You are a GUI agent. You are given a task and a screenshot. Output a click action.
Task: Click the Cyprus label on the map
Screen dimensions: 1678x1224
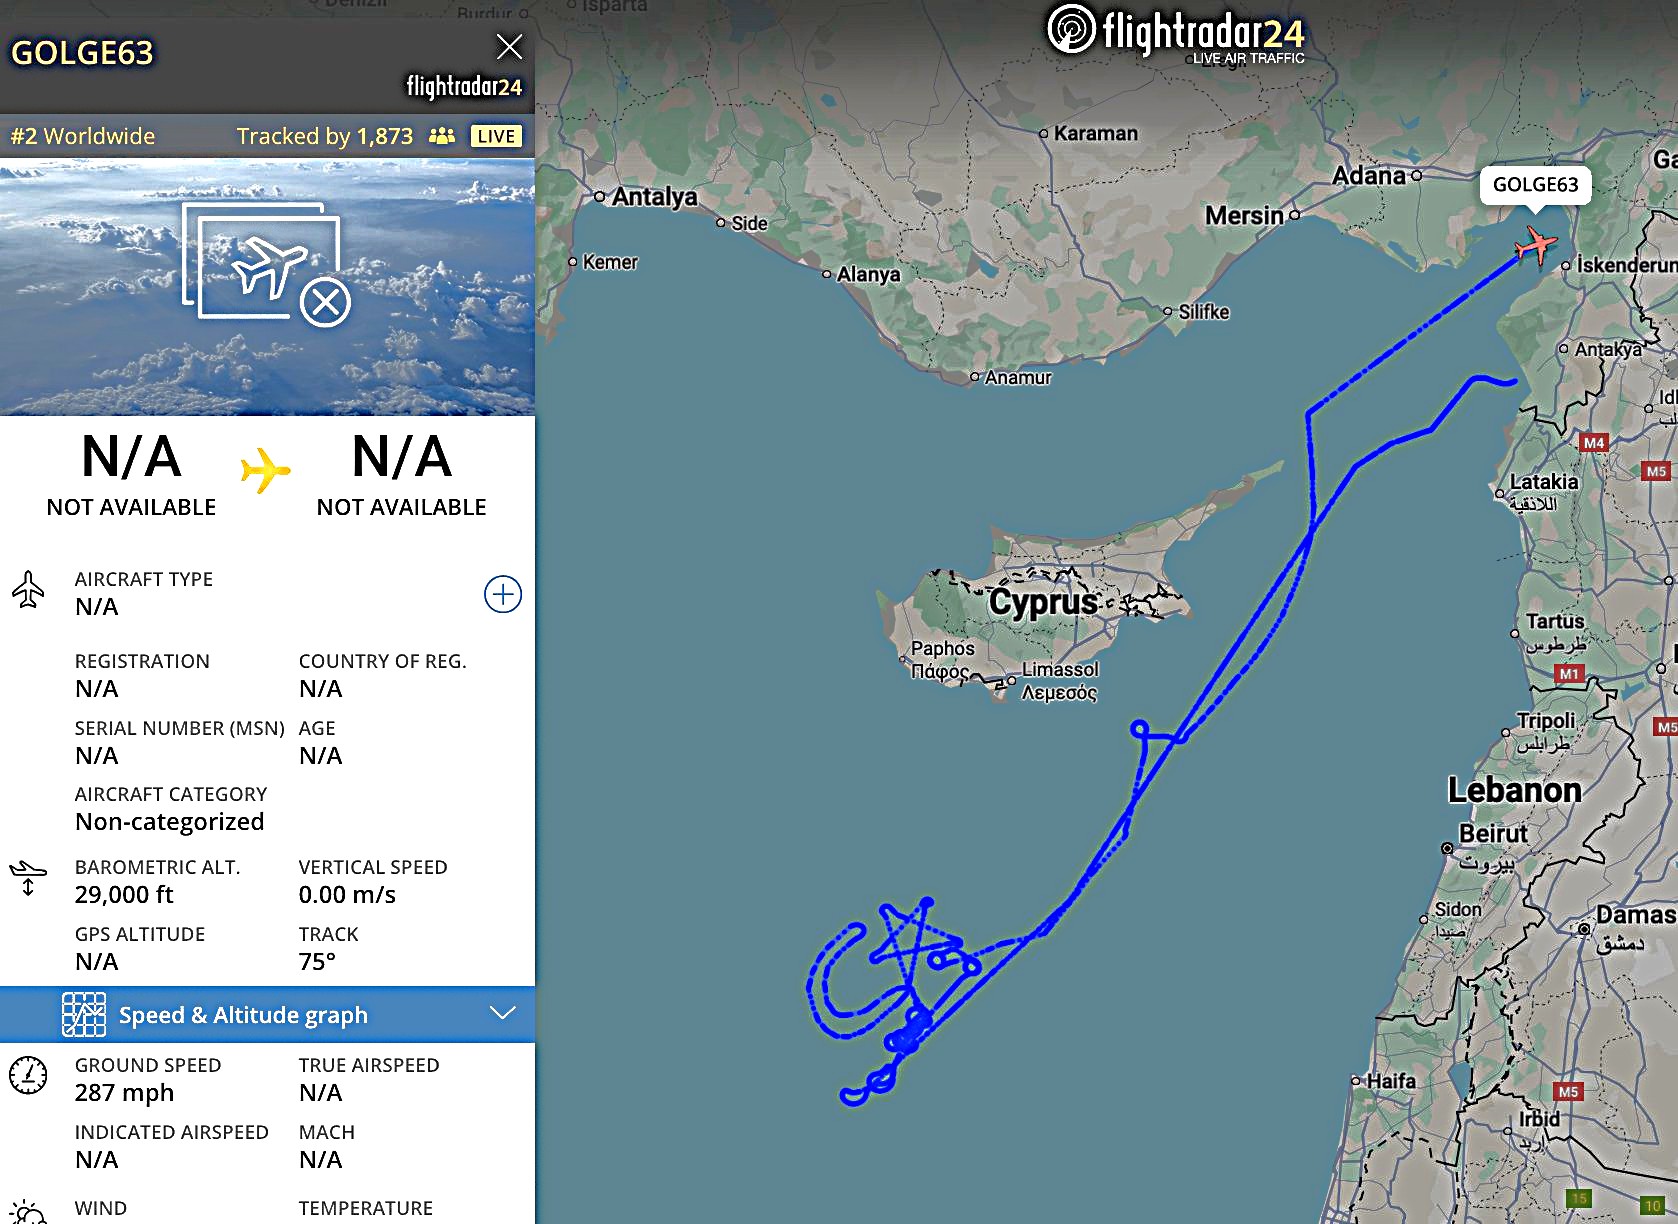pos(1043,602)
